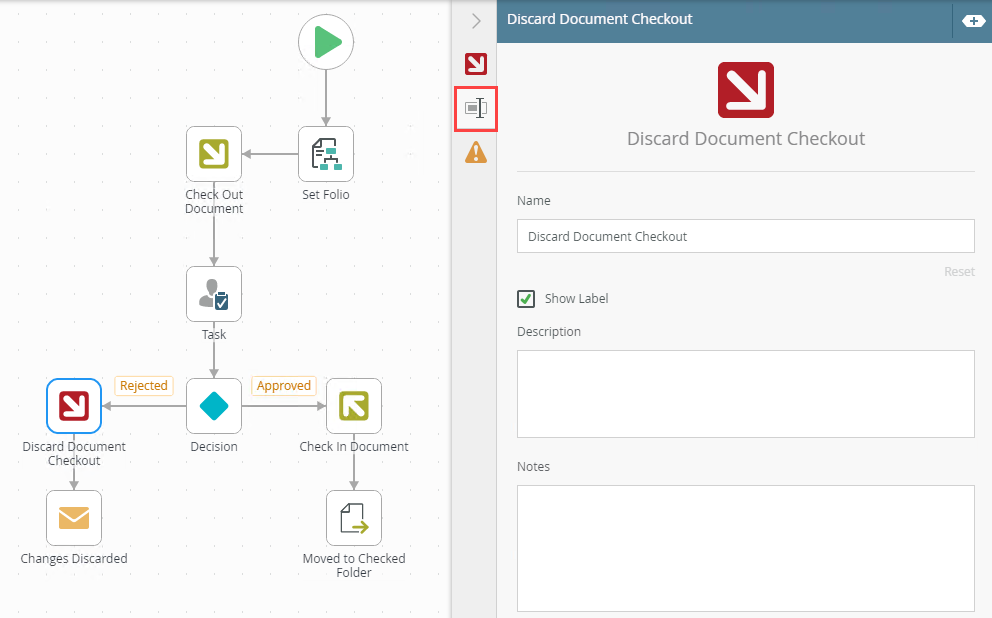Screen dimensions: 992x618
Task: Click the Reset link under Name
Action: pyautogui.click(x=958, y=272)
